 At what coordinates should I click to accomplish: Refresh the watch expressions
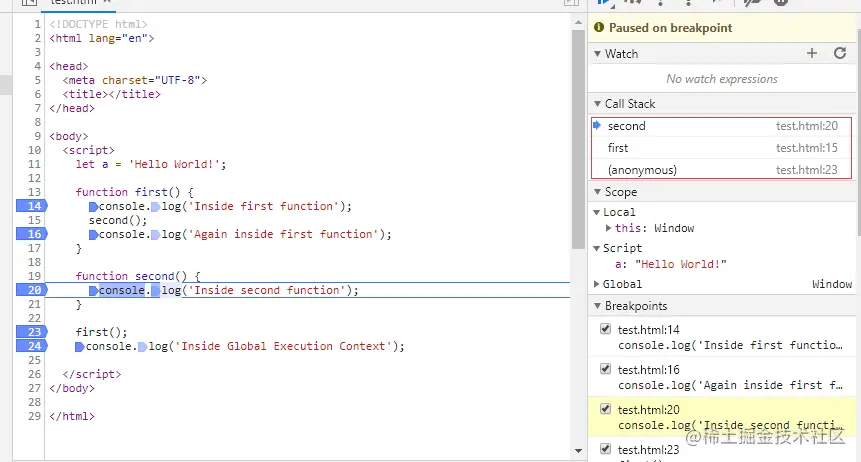(840, 53)
